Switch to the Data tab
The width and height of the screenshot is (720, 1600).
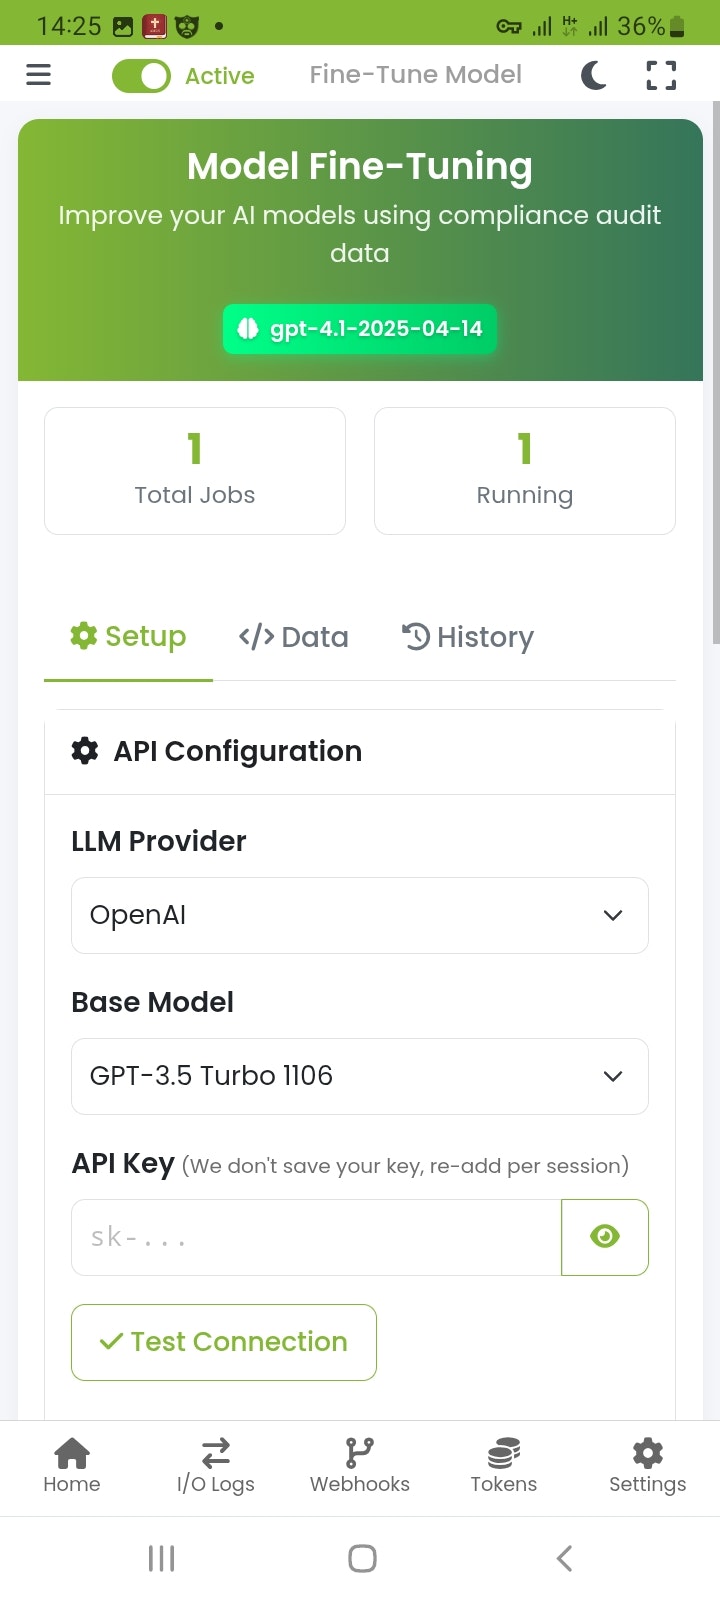(294, 637)
